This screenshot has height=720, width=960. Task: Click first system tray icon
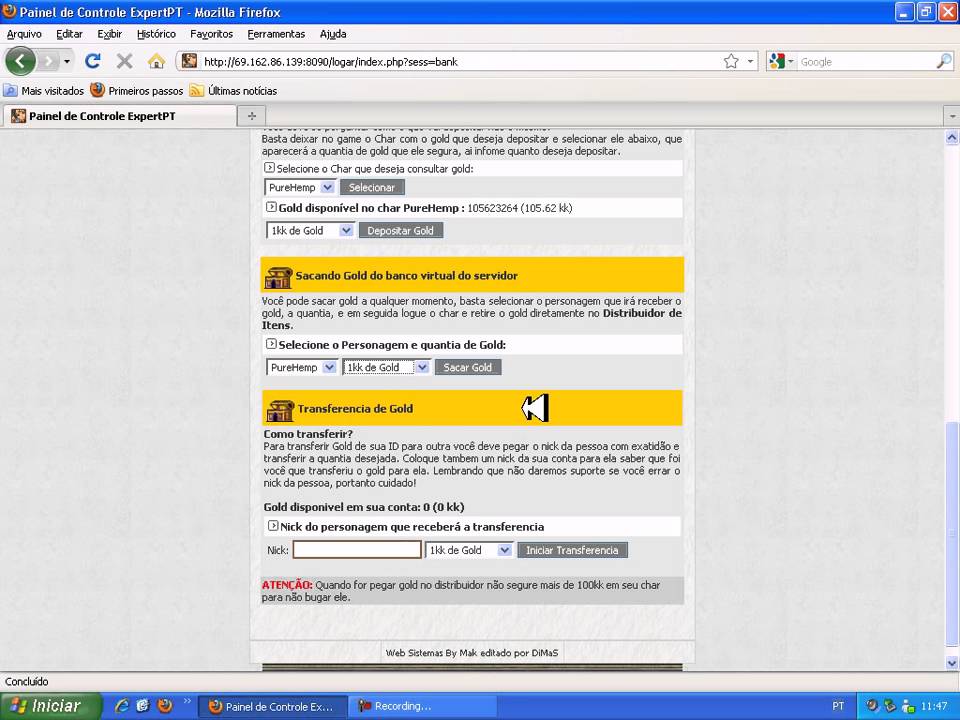coord(871,706)
